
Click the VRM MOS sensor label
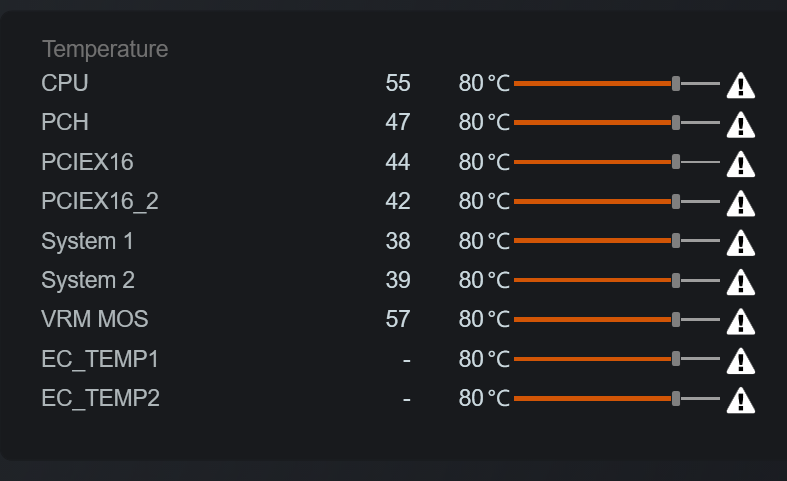(x=95, y=319)
